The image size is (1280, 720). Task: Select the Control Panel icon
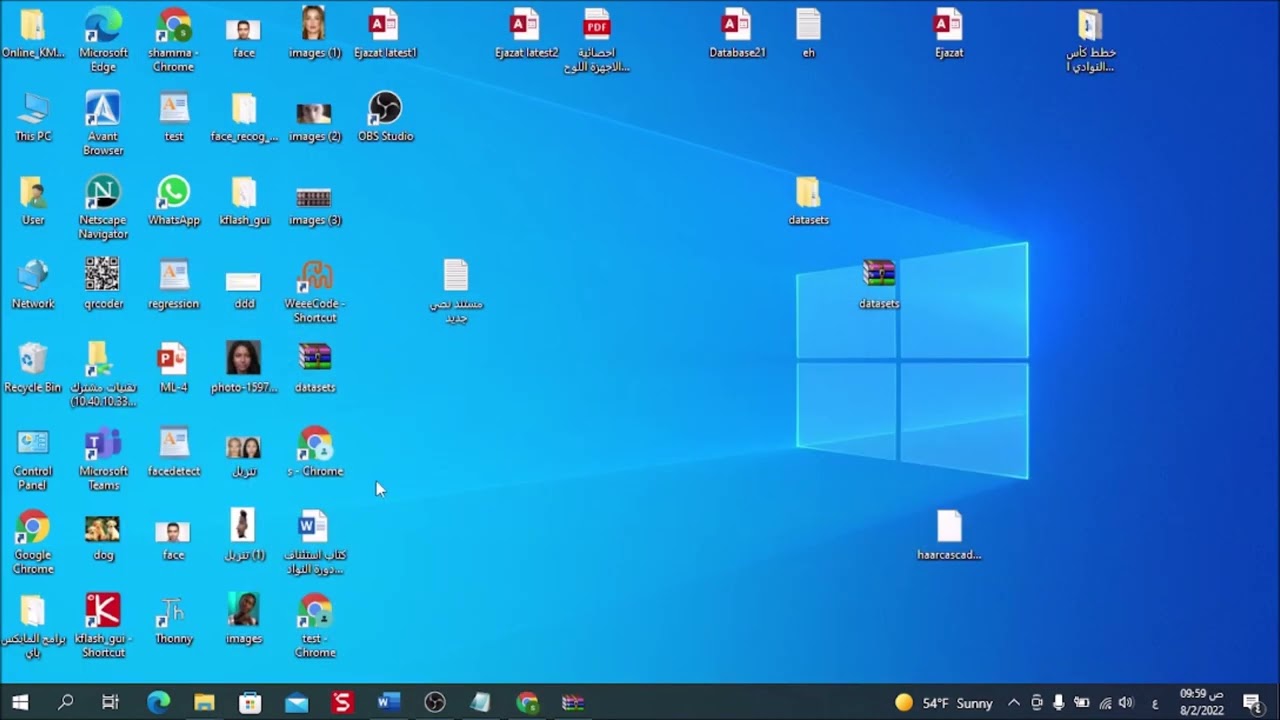pyautogui.click(x=33, y=459)
